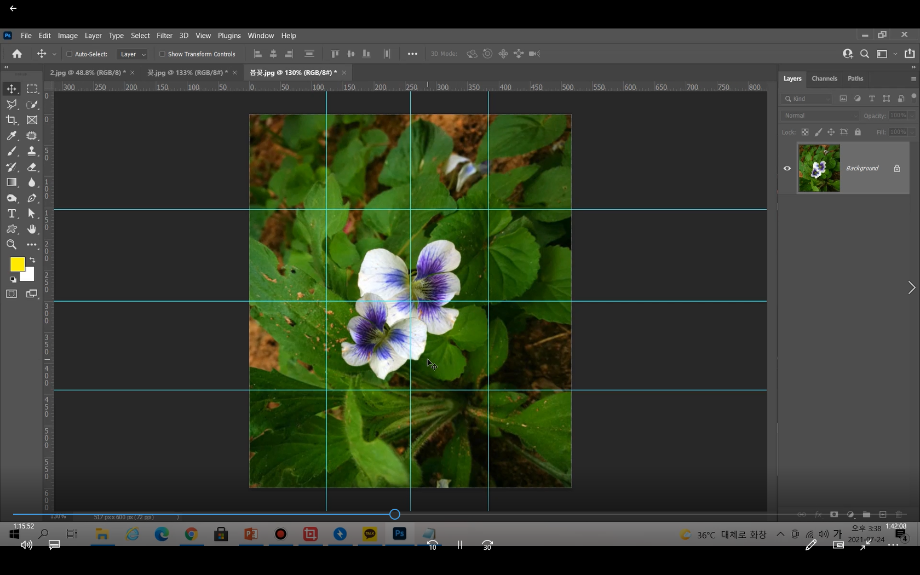This screenshot has width=920, height=575.
Task: Select the Eraser tool
Action: (x=32, y=167)
